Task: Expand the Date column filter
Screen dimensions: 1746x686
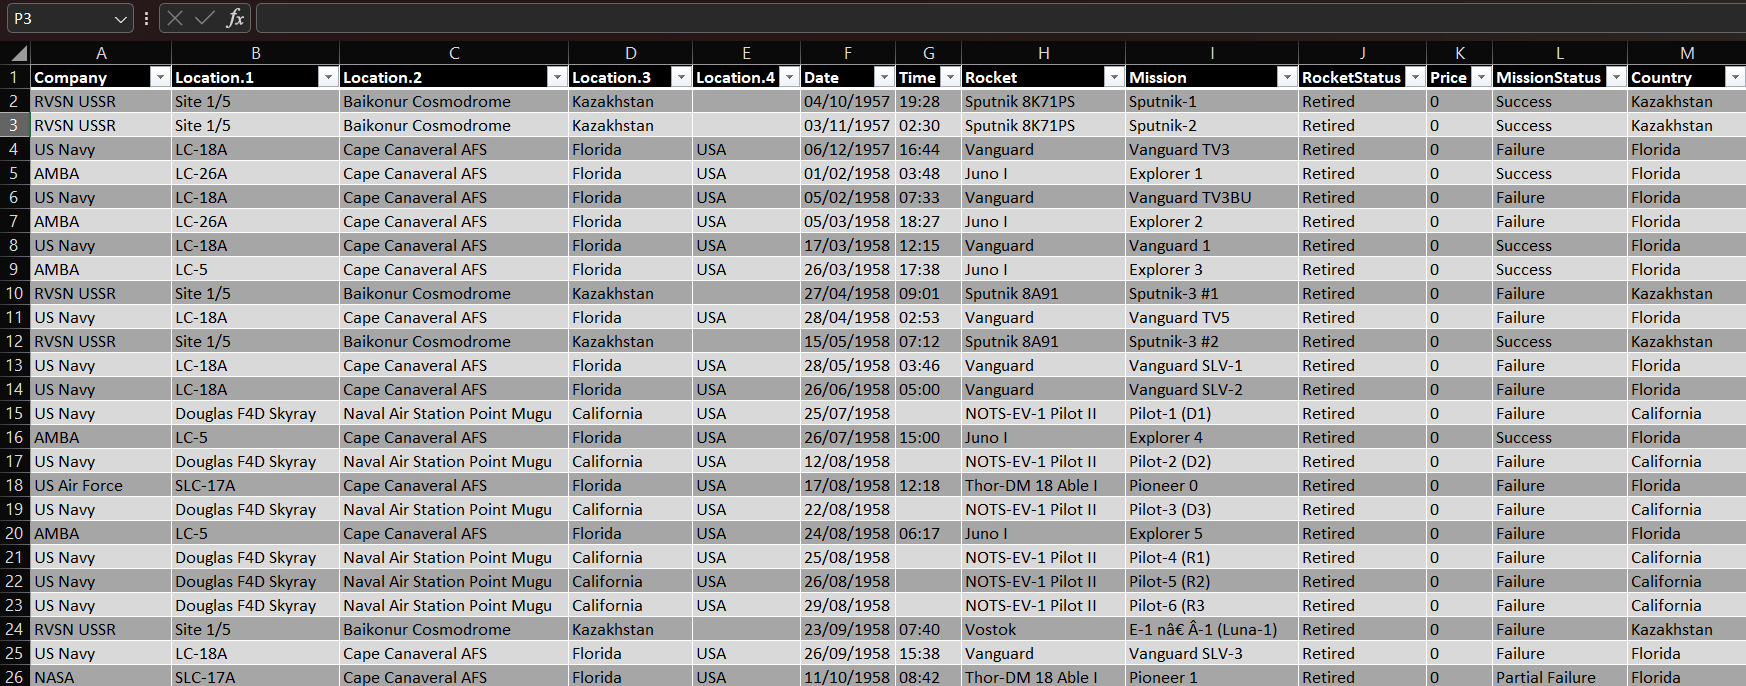Action: coord(883,77)
